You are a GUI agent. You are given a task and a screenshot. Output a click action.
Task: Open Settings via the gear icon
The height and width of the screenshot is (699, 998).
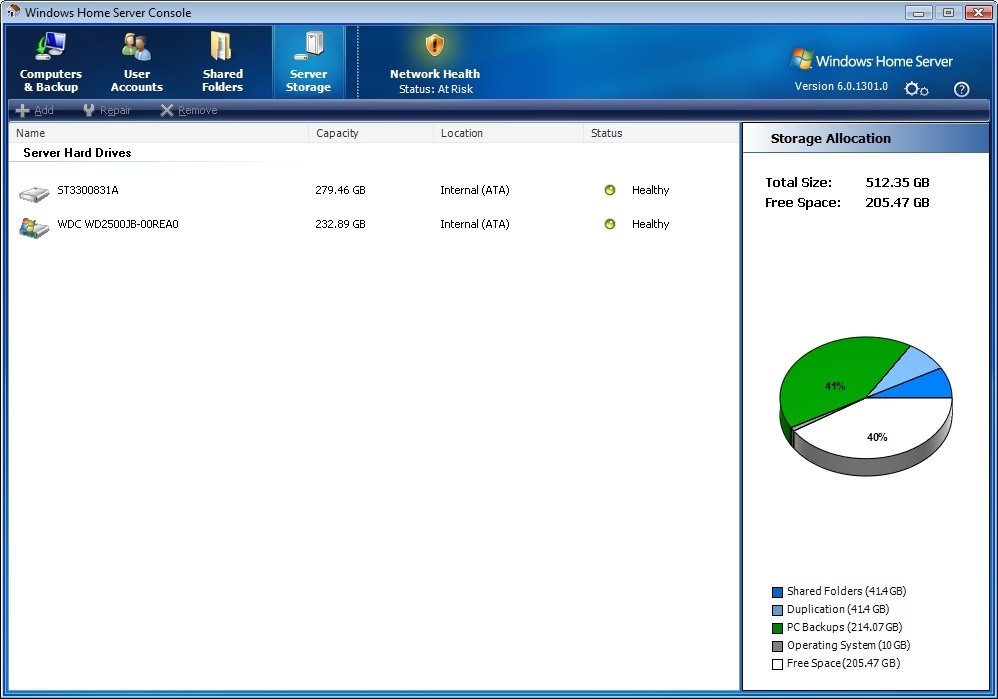tap(916, 88)
